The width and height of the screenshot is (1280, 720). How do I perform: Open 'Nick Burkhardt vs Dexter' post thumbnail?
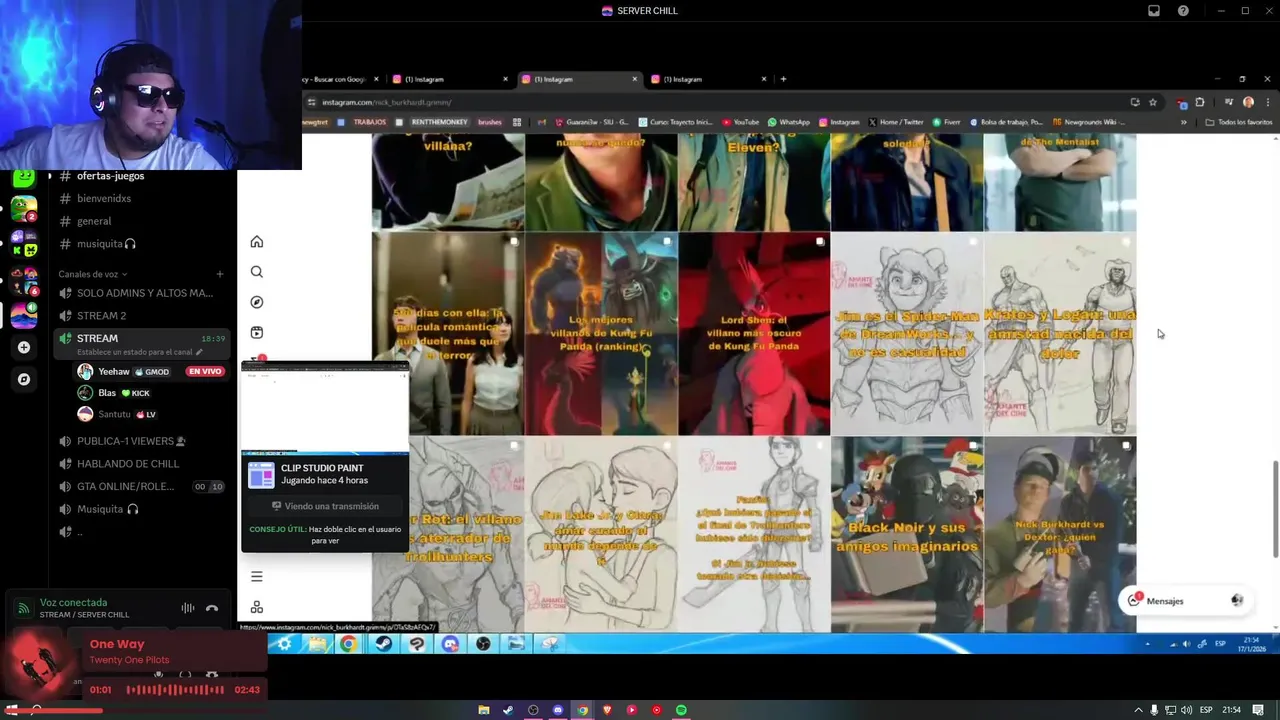[1060, 535]
